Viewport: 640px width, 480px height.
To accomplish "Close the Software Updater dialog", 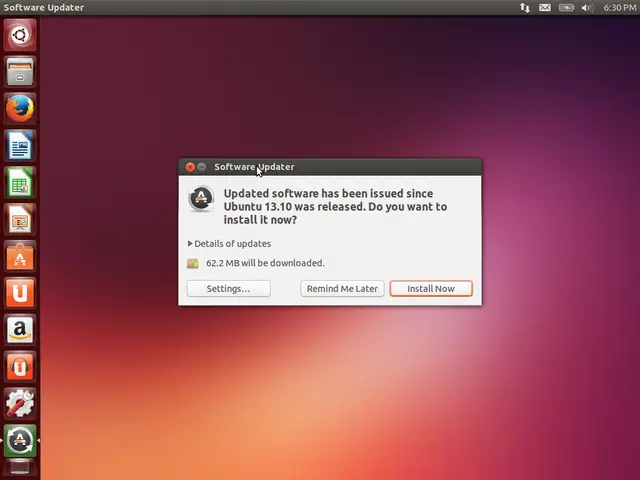I will [190, 167].
